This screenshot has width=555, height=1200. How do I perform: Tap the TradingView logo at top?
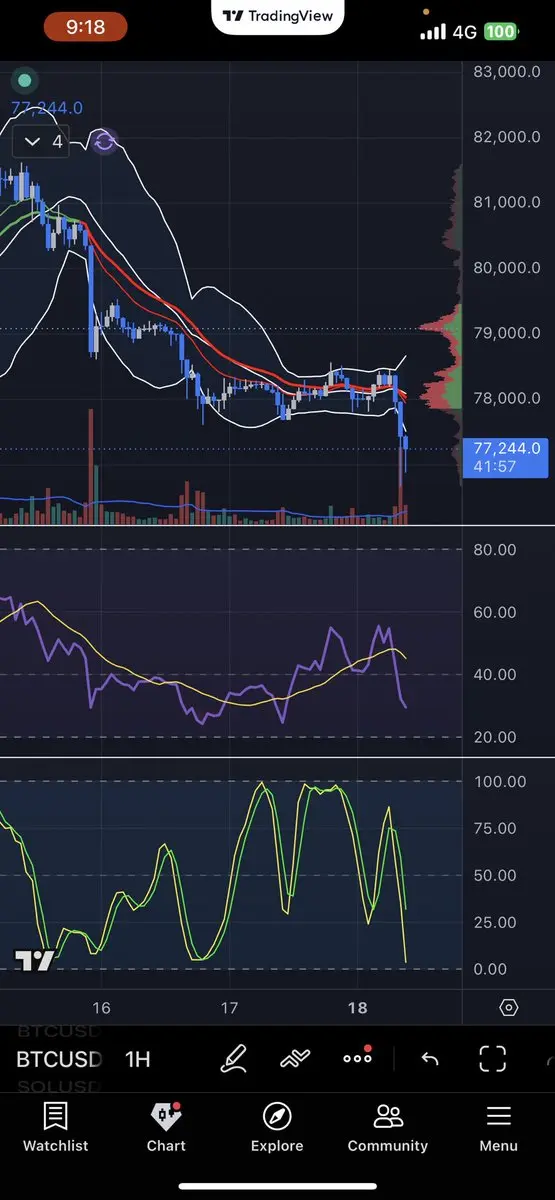click(278, 16)
